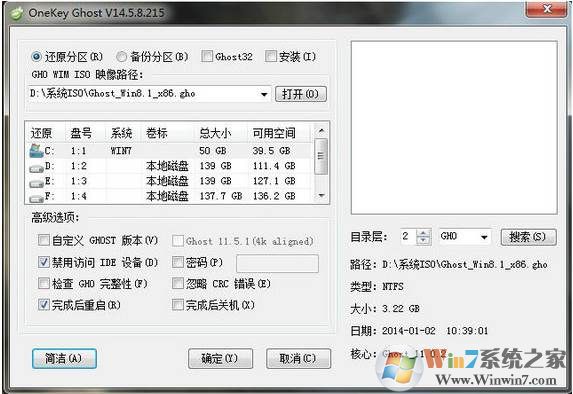Image resolution: width=573 pixels, height=394 pixels.
Task: Enable check GHO integrity option
Action: tap(43, 283)
